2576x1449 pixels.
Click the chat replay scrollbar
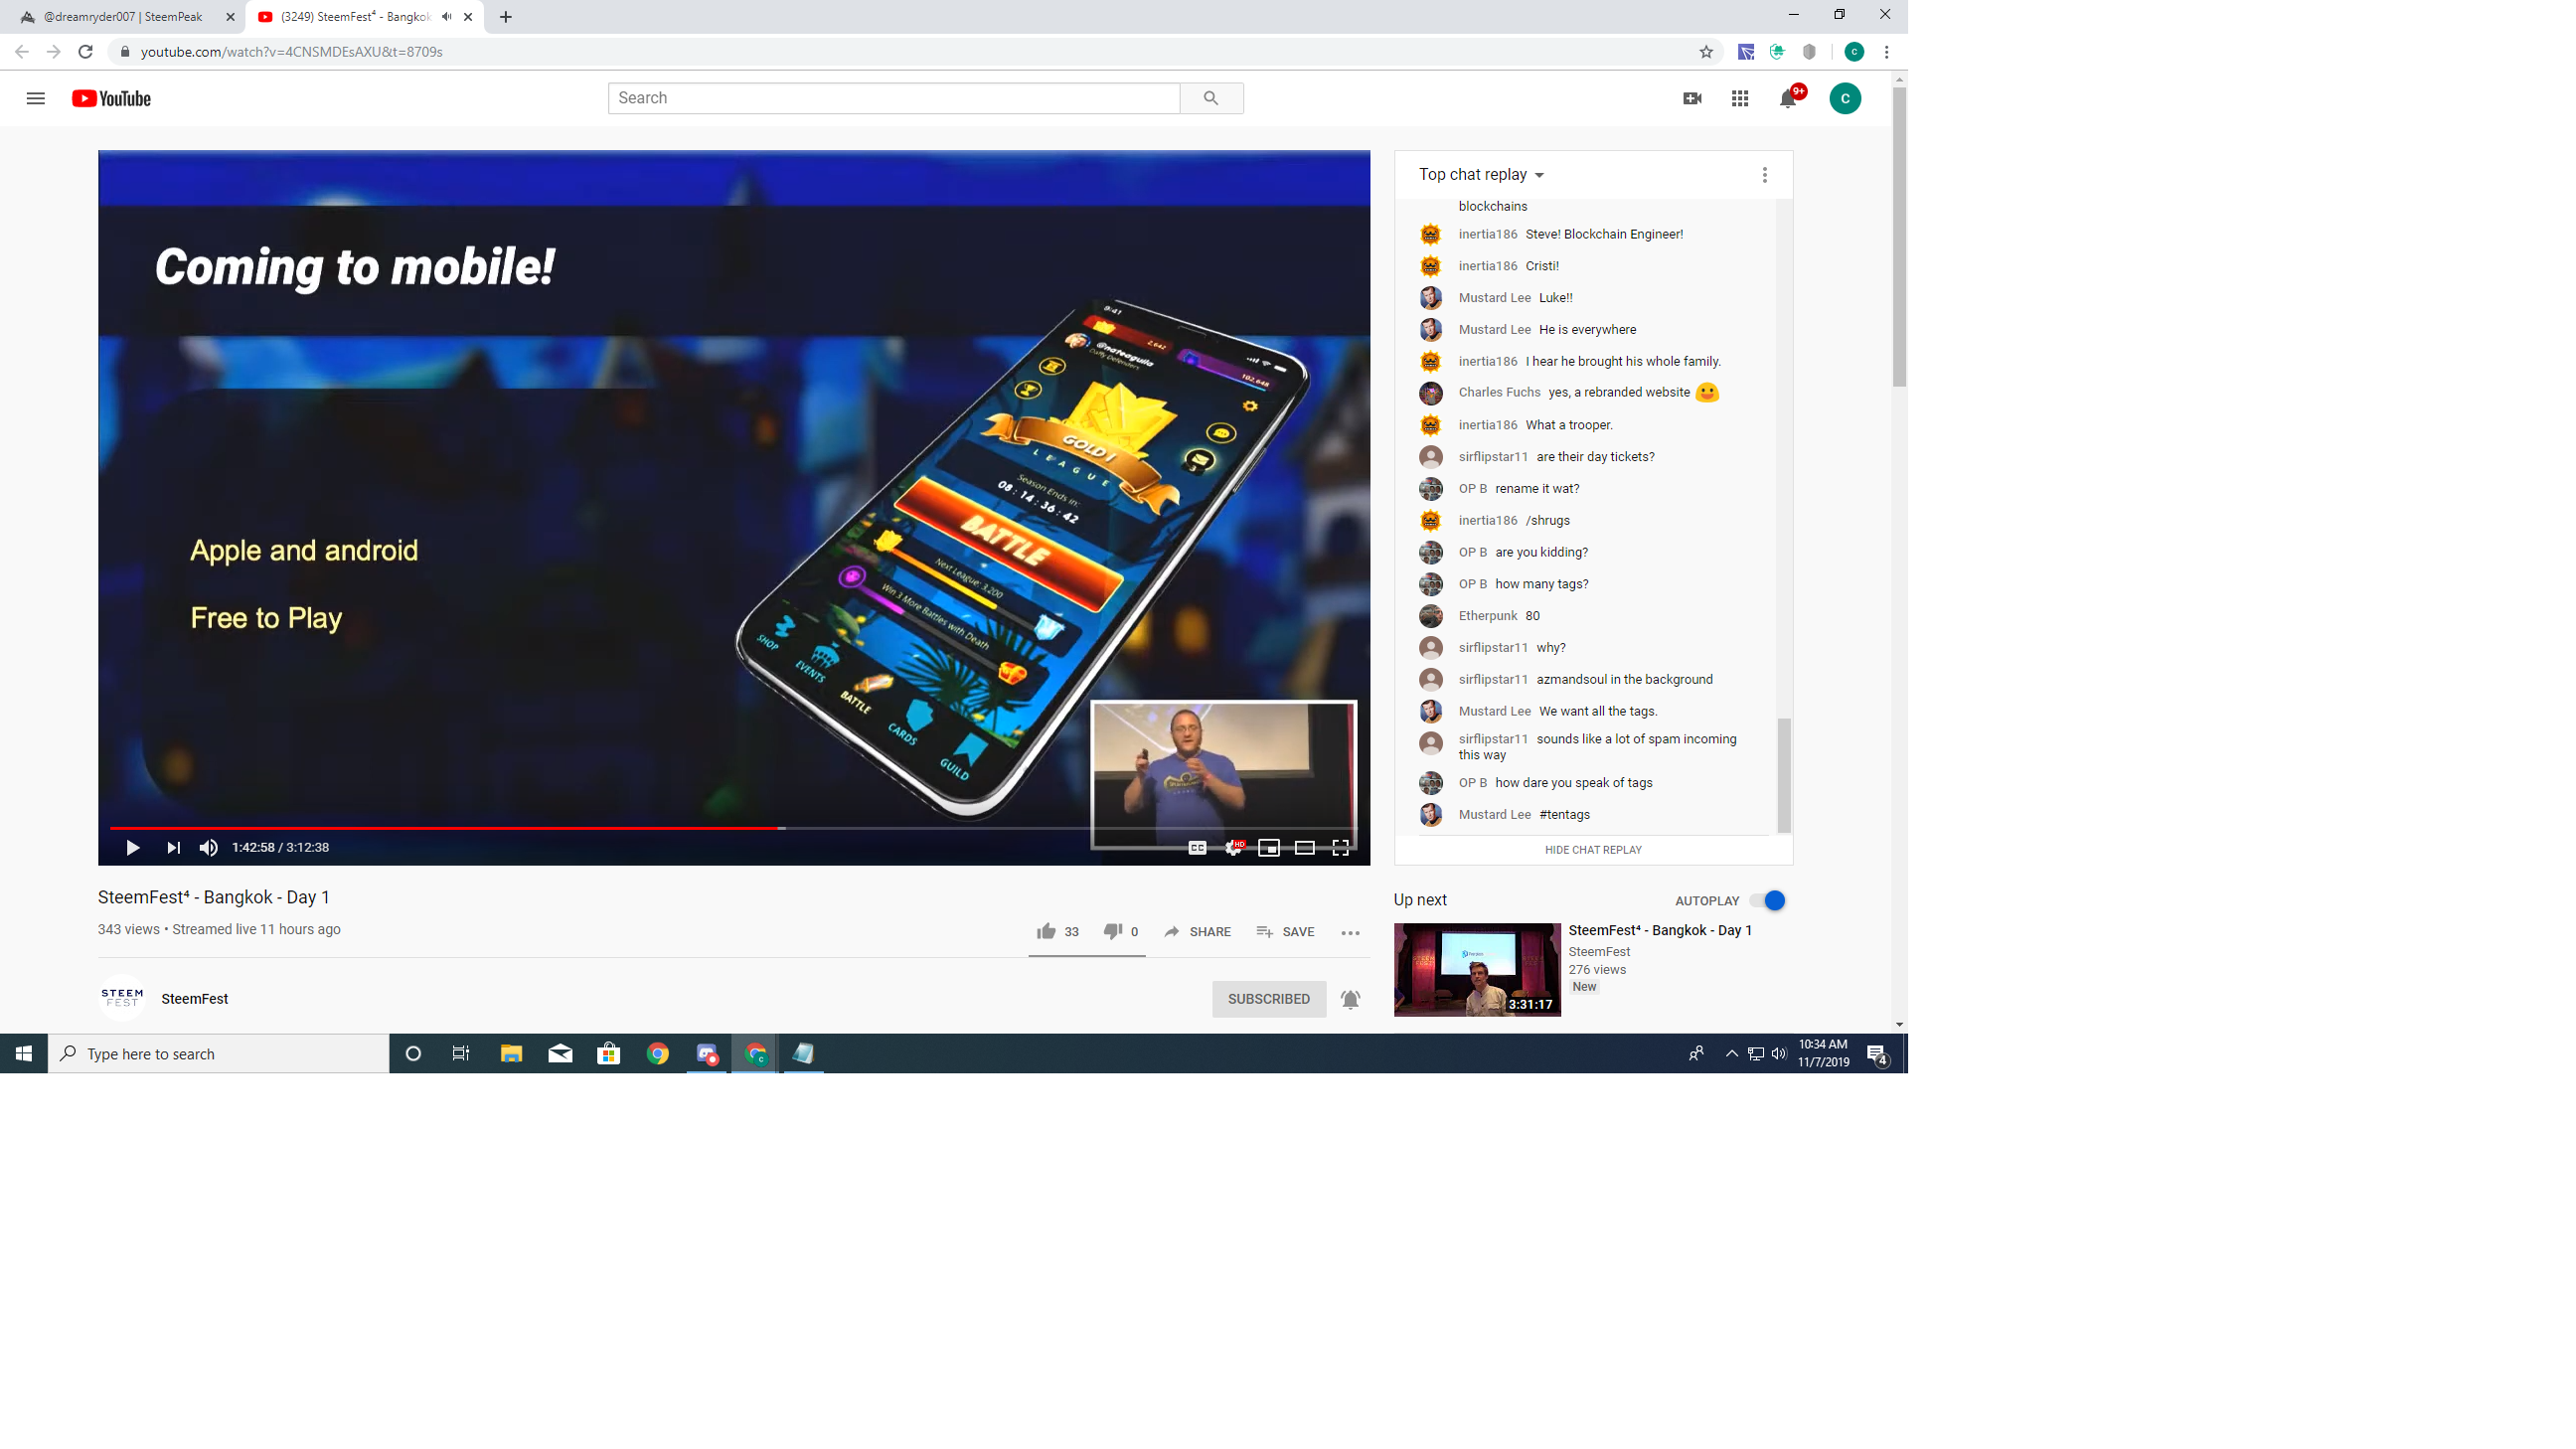pyautogui.click(x=1783, y=775)
